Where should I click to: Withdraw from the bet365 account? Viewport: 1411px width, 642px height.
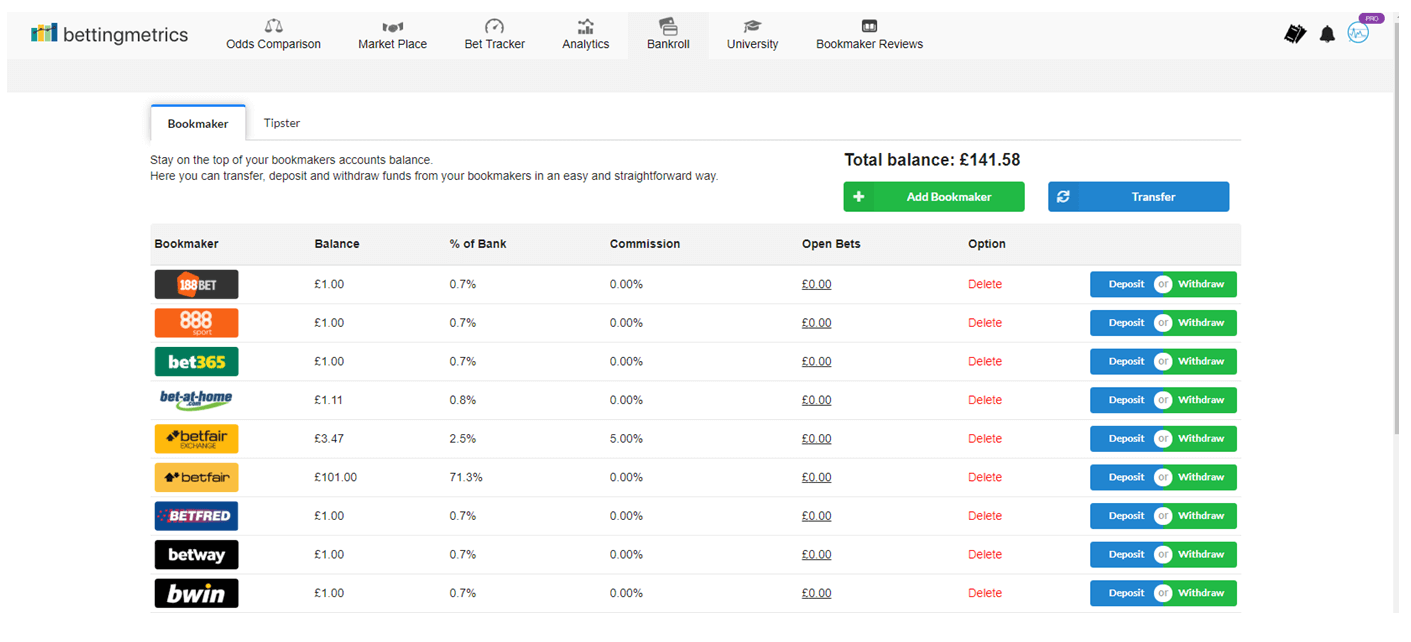click(1202, 361)
